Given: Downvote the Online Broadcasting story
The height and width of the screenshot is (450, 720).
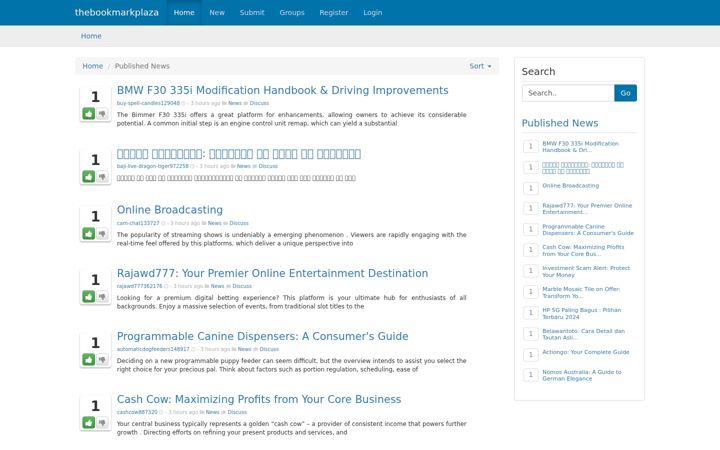Looking at the screenshot, I should coord(102,234).
